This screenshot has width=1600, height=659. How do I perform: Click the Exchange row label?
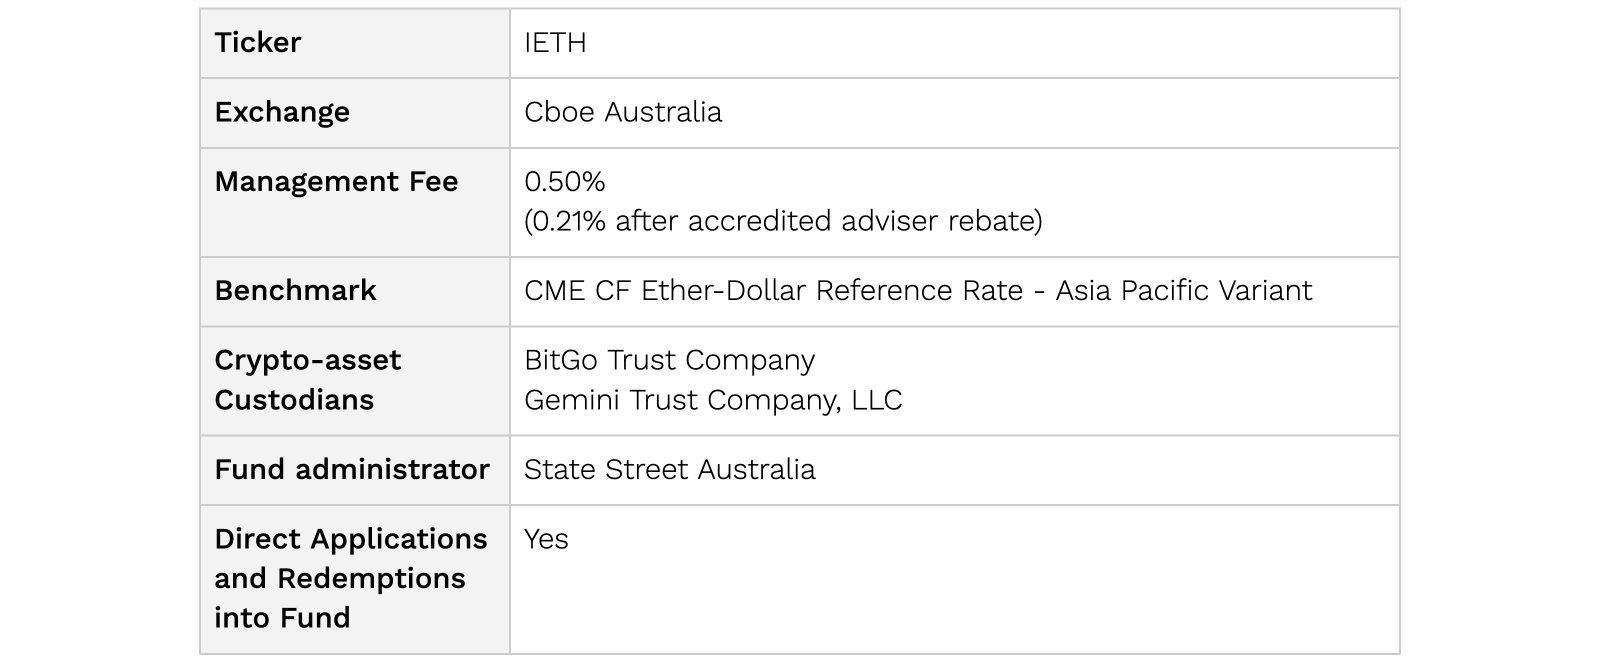point(282,112)
